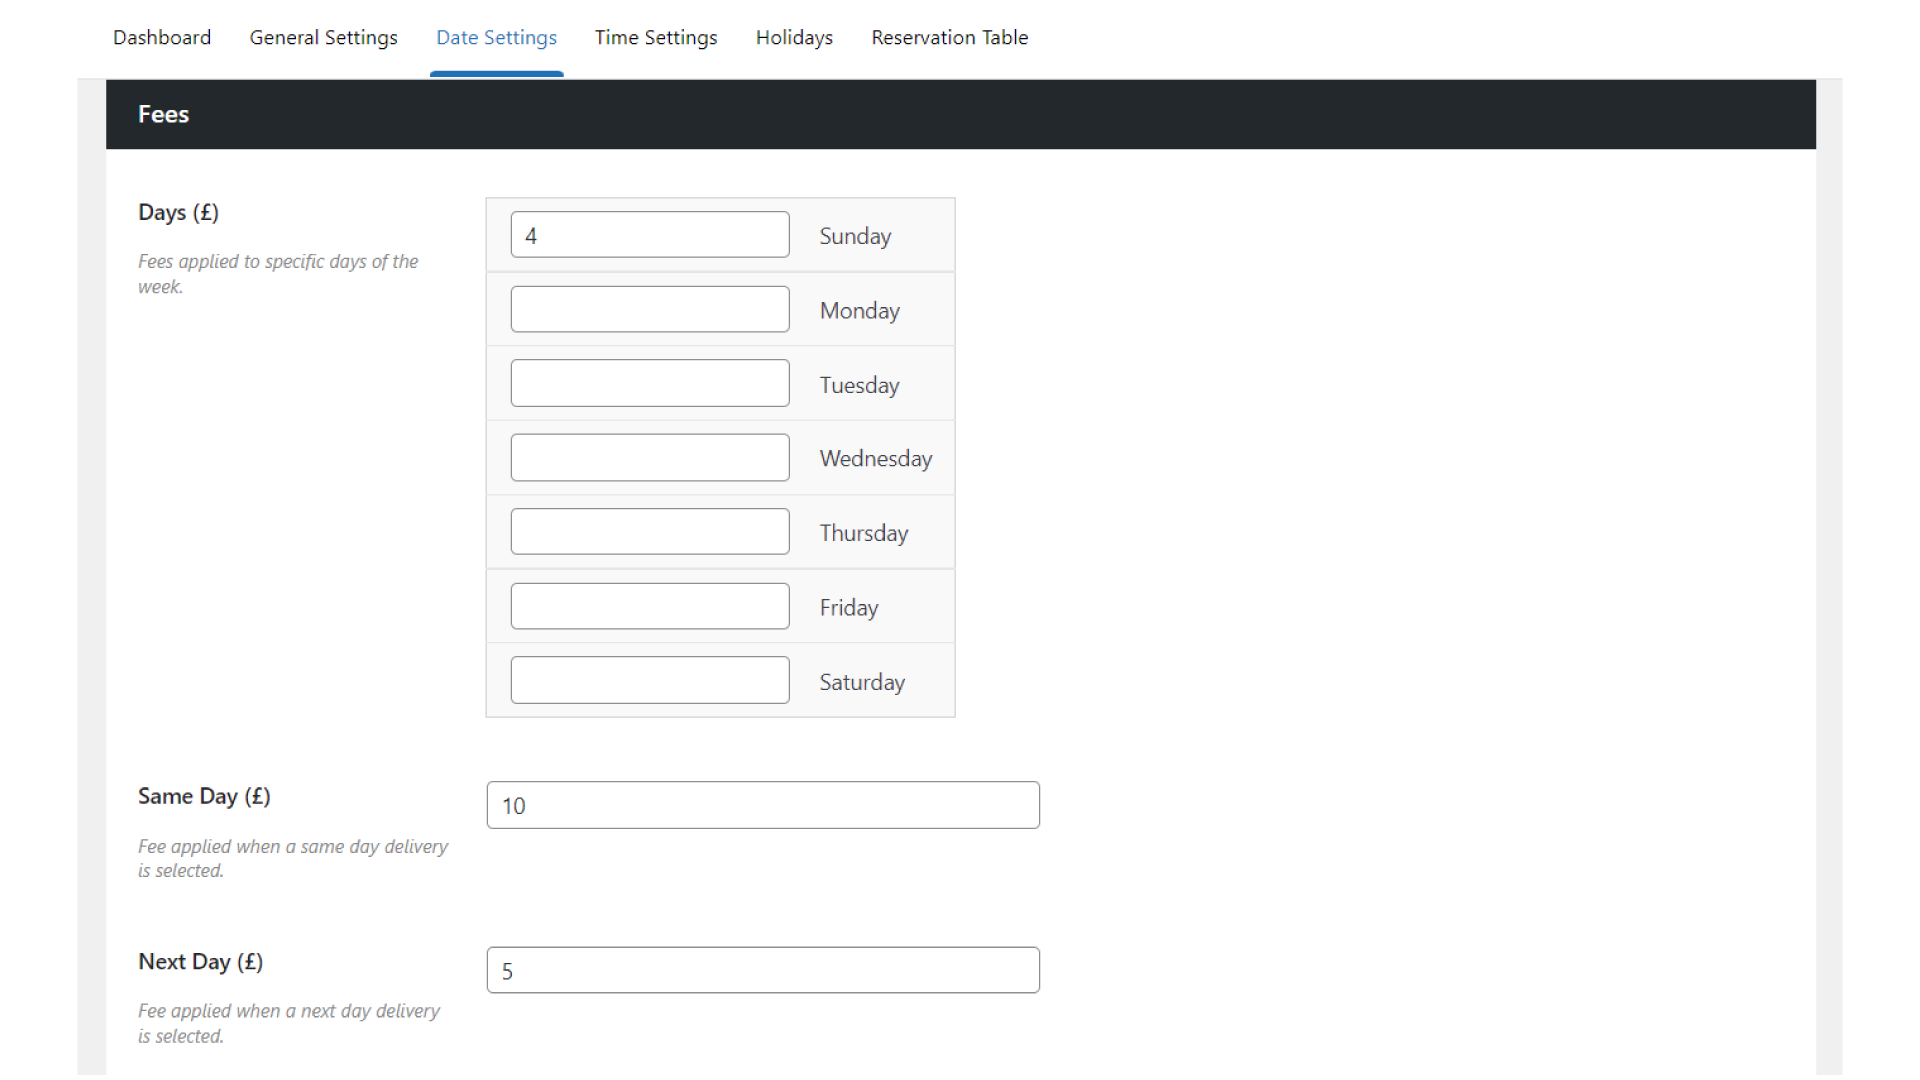Click the Wednesday fee field
The image size is (1920, 1080).
click(x=649, y=457)
